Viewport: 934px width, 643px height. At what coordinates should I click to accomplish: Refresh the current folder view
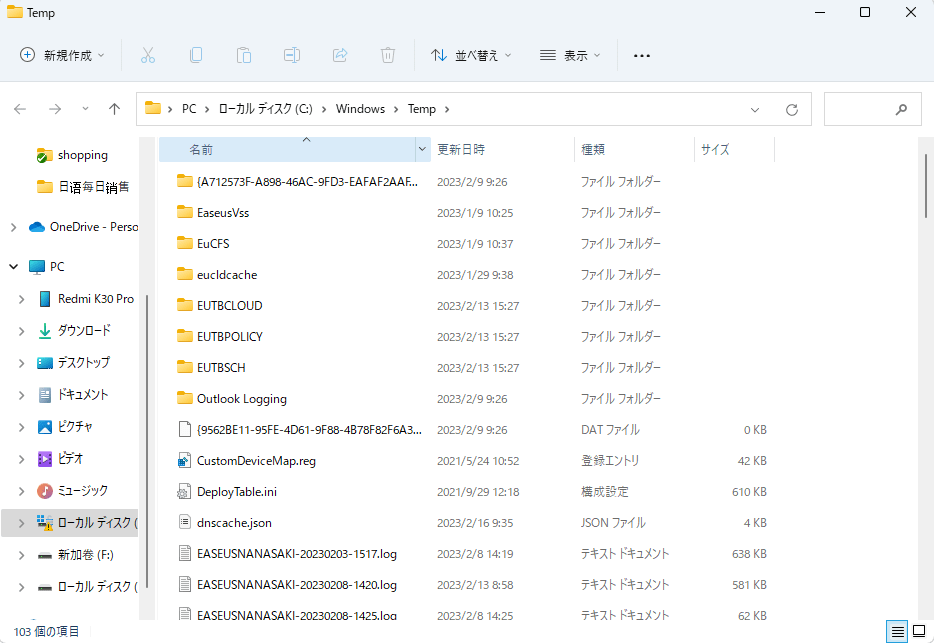[792, 109]
